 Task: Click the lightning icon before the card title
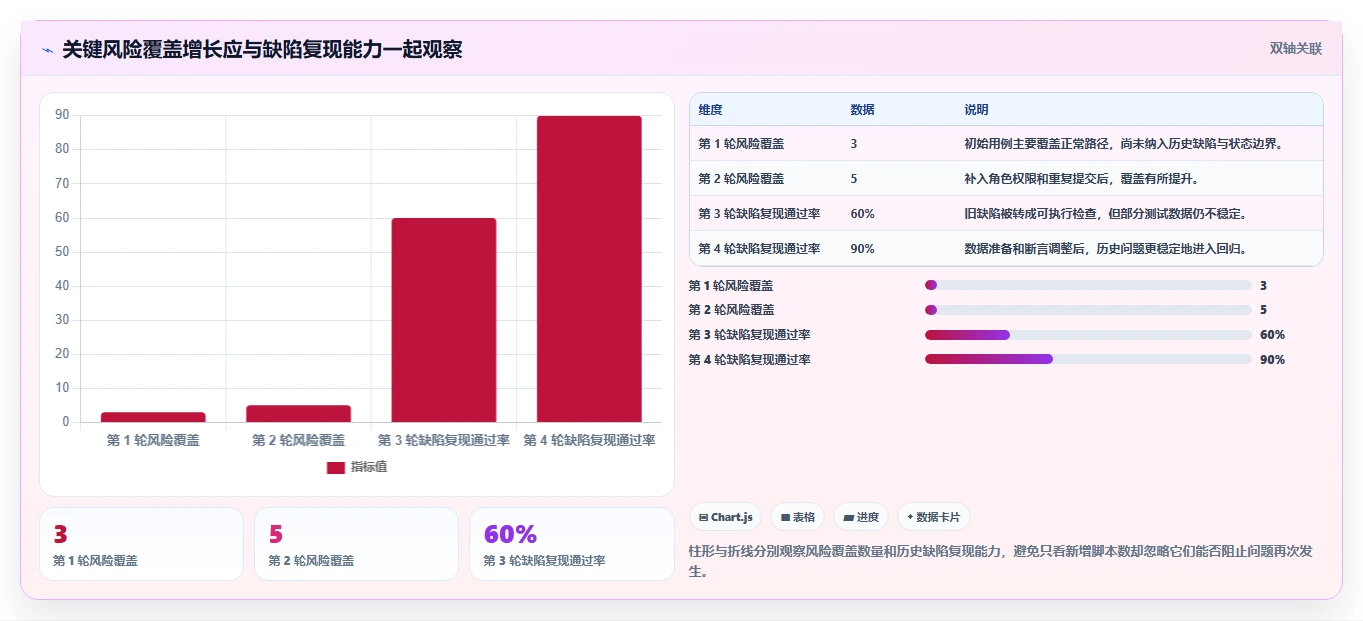coord(47,50)
